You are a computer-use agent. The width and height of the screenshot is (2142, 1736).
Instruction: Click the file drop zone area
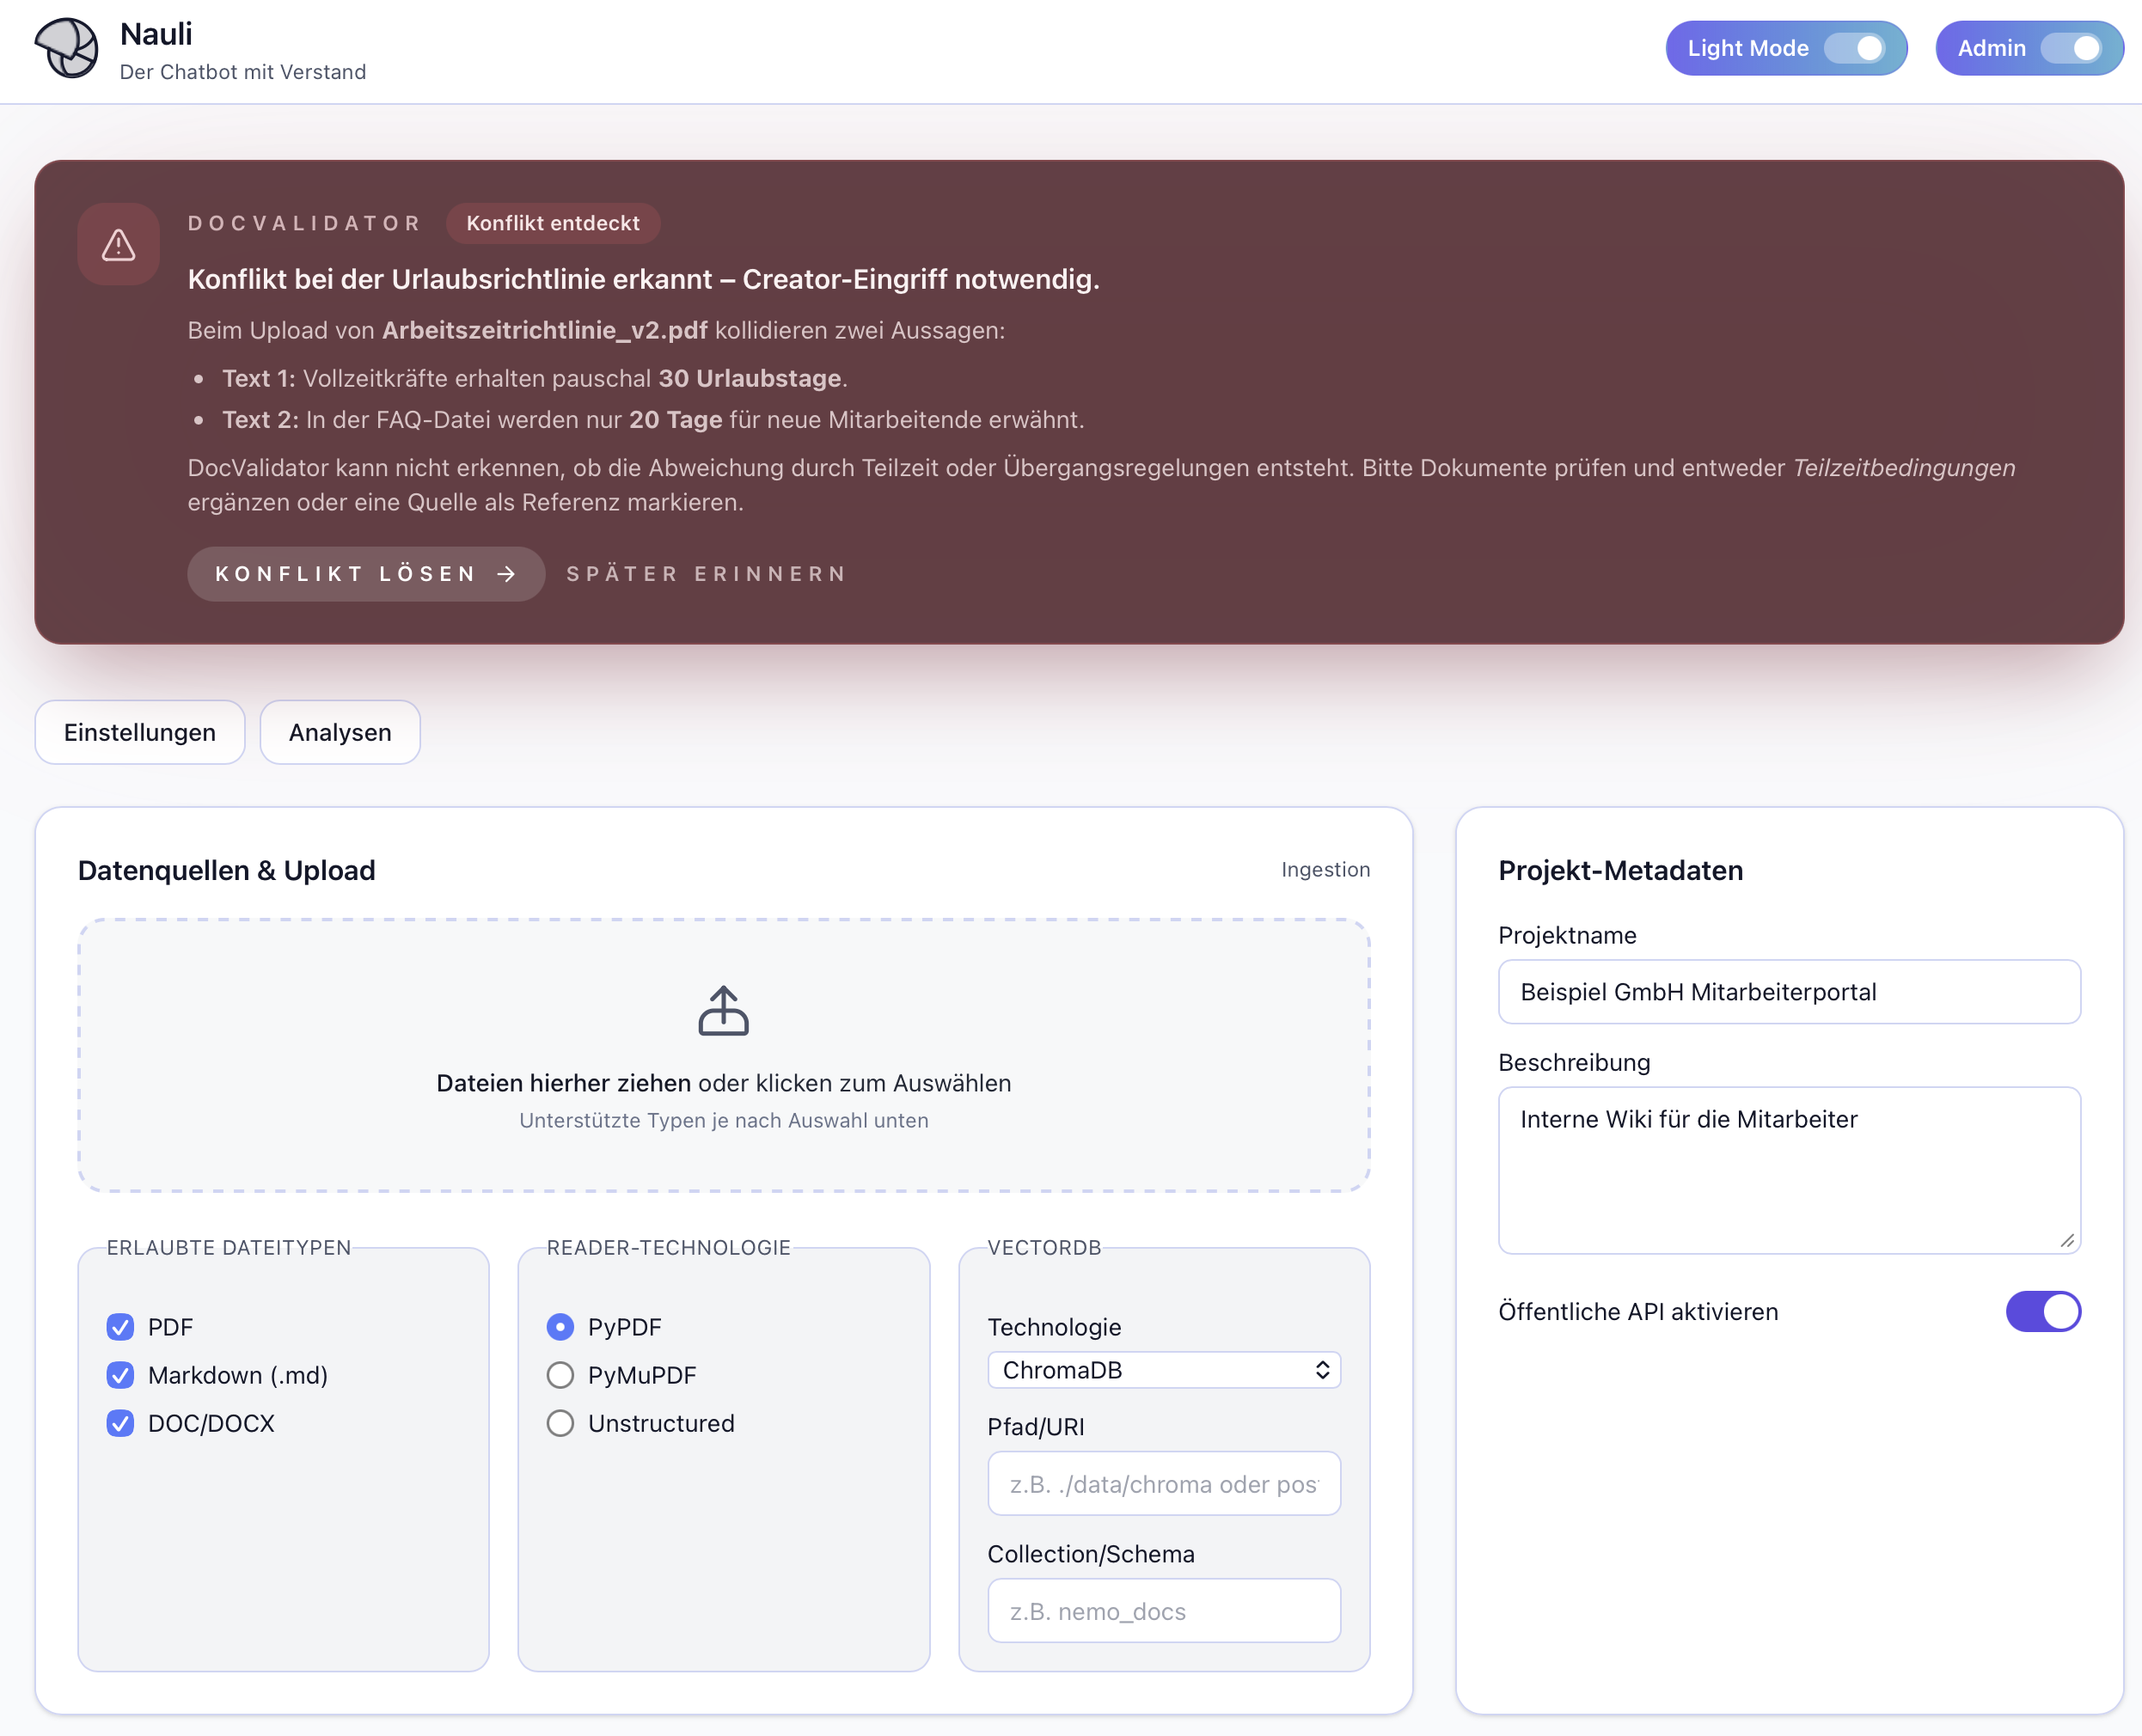(x=723, y=1056)
